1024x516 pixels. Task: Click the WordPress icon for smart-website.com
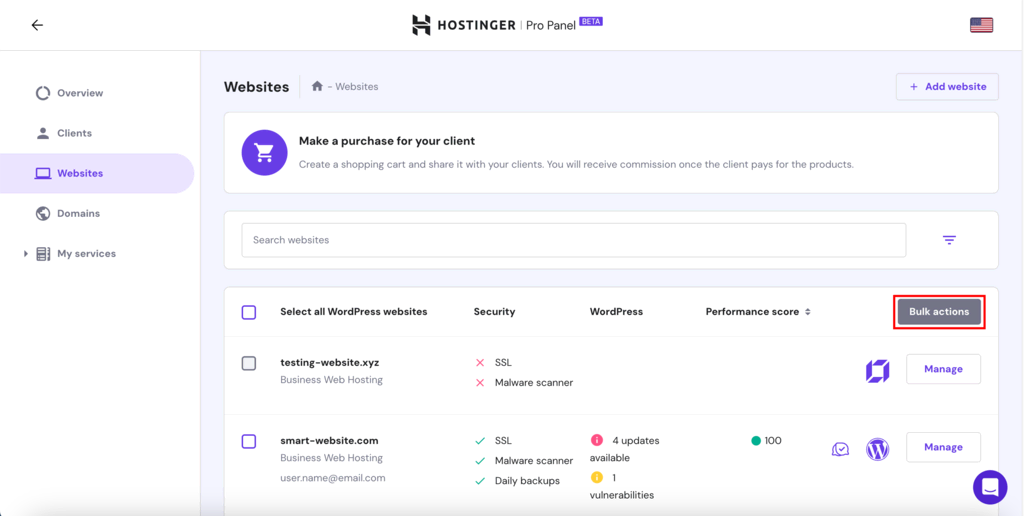(x=878, y=449)
